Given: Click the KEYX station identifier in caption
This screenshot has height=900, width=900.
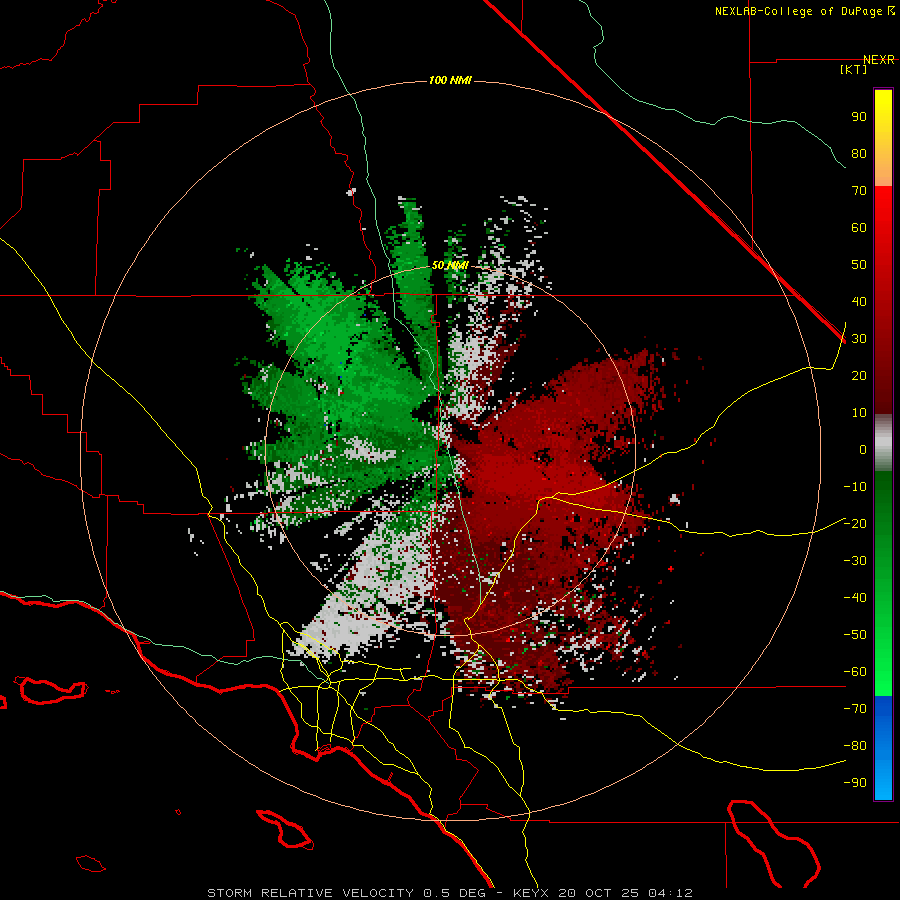Looking at the screenshot, I should (531, 893).
